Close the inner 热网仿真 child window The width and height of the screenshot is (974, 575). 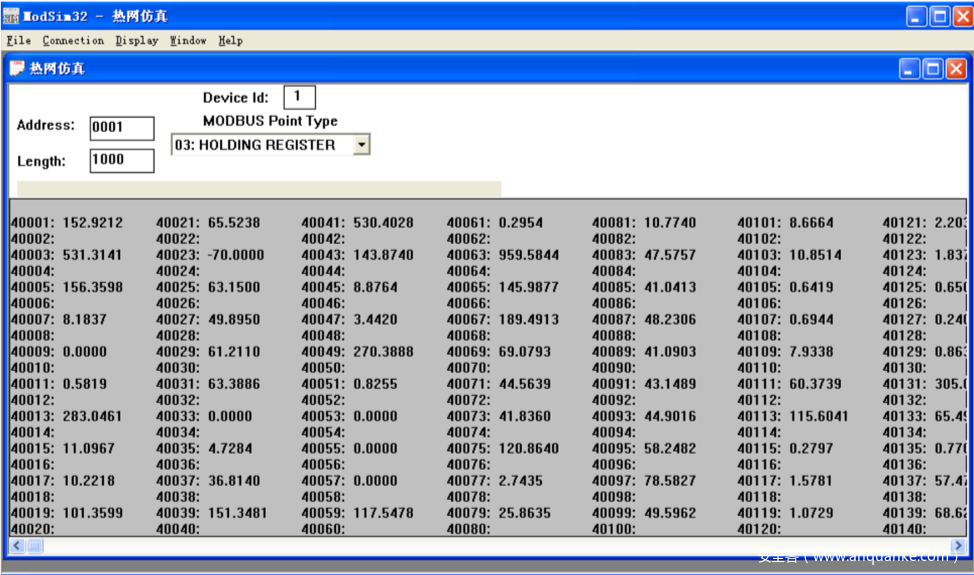coord(955,68)
